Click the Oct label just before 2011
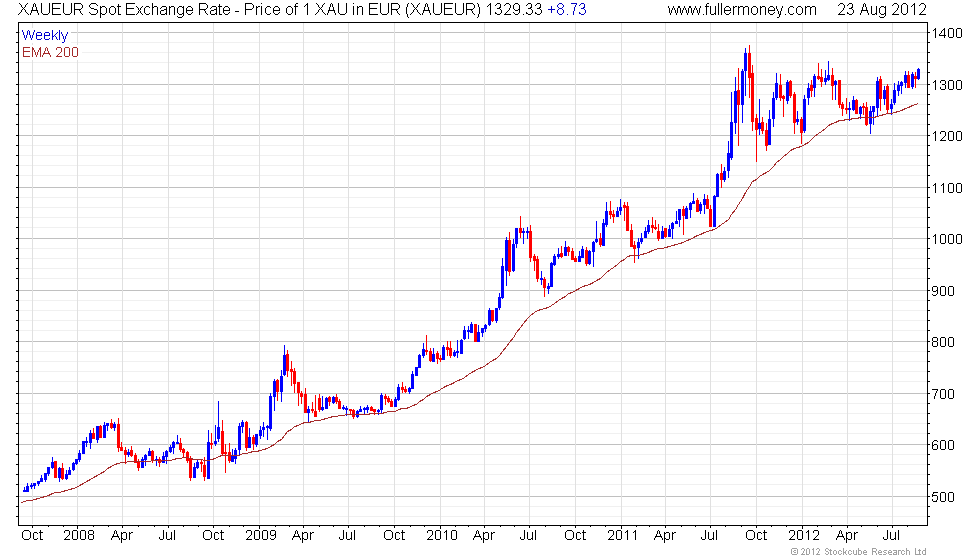980x560 pixels. tap(575, 536)
